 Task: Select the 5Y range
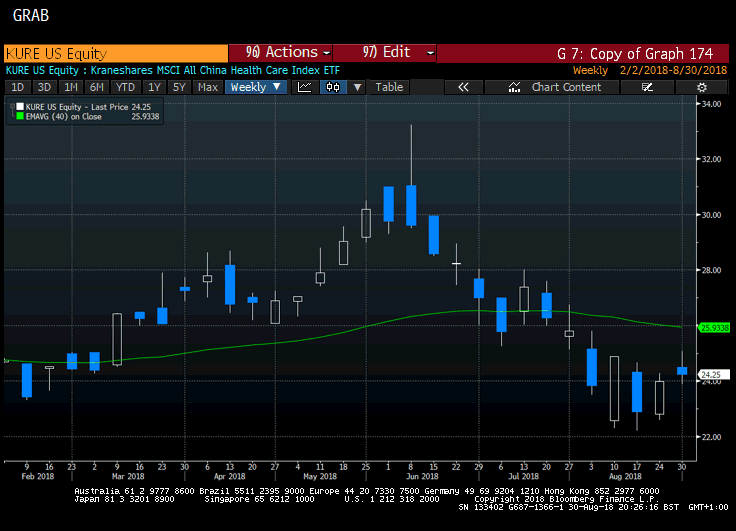click(x=179, y=87)
